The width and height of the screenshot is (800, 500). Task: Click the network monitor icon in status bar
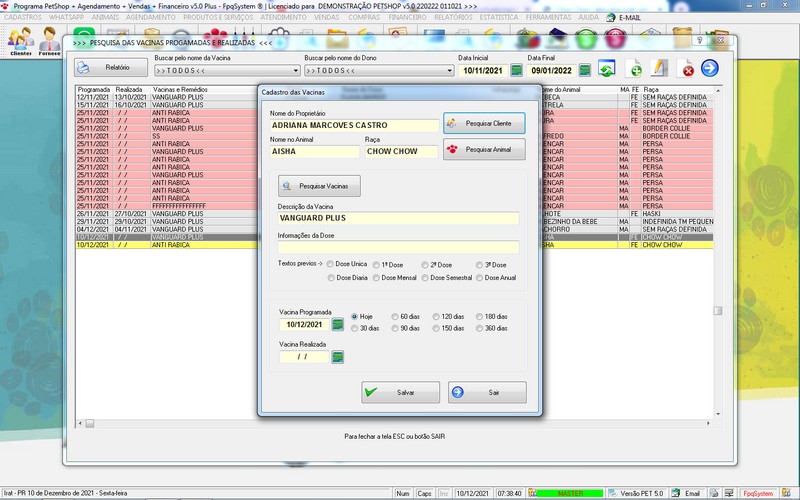pyautogui.click(x=729, y=493)
